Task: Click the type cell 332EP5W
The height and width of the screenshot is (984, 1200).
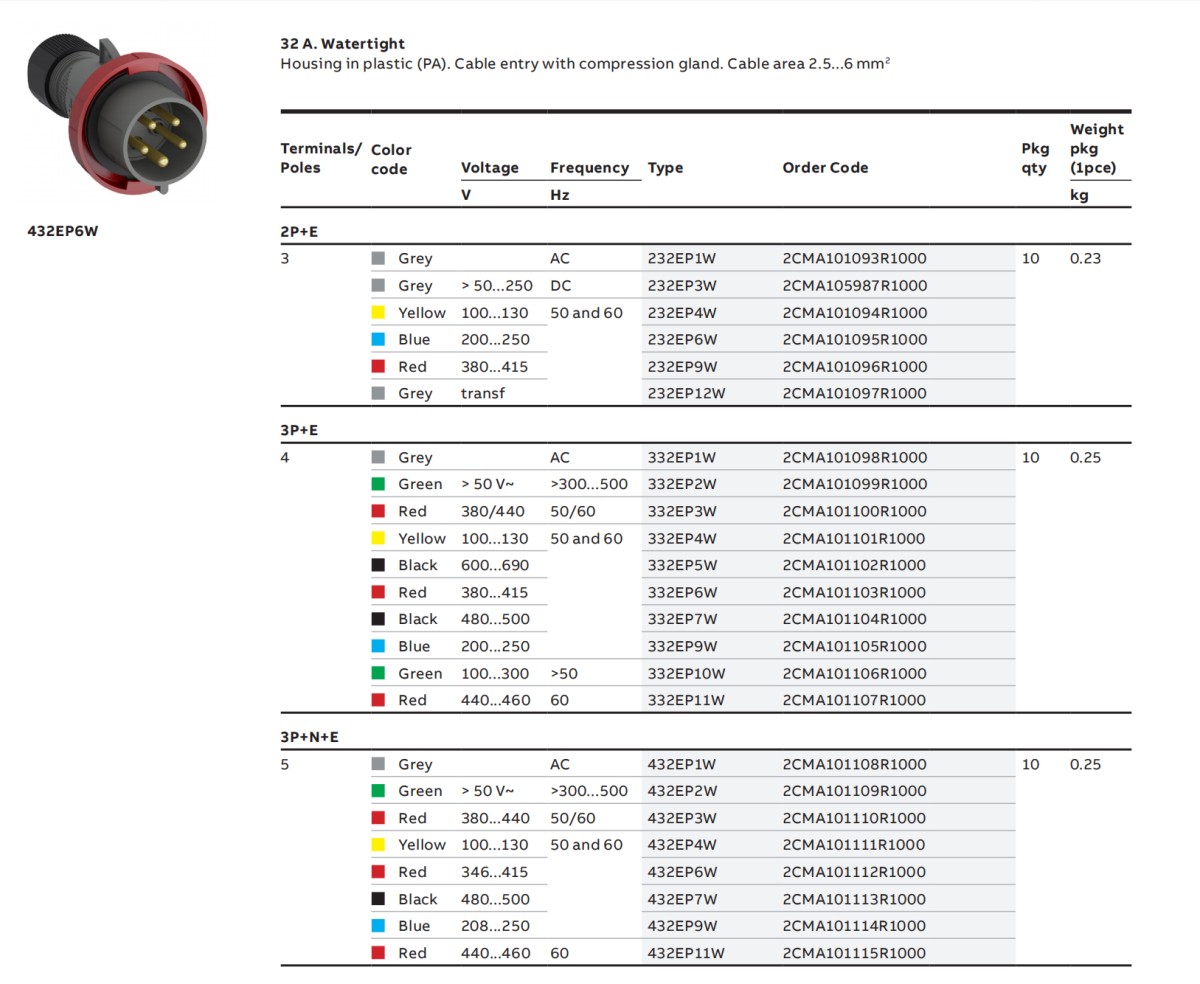Action: [x=682, y=565]
